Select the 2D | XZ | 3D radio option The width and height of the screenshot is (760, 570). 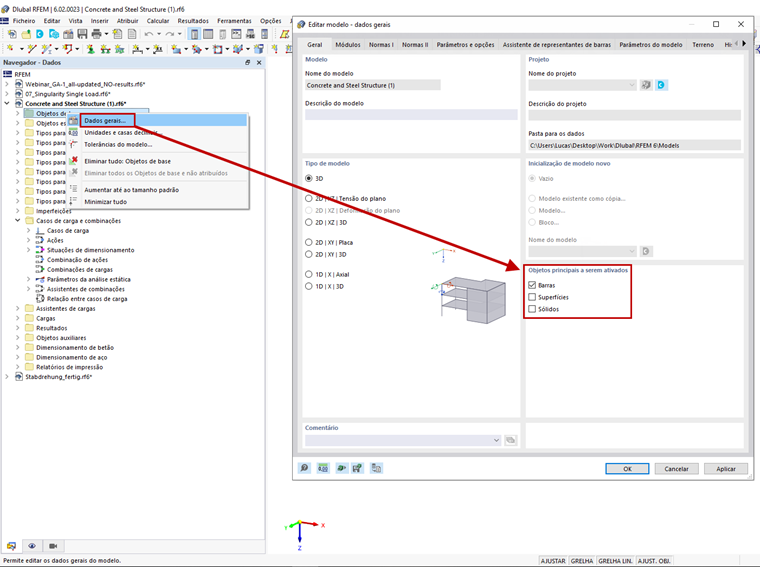point(309,222)
